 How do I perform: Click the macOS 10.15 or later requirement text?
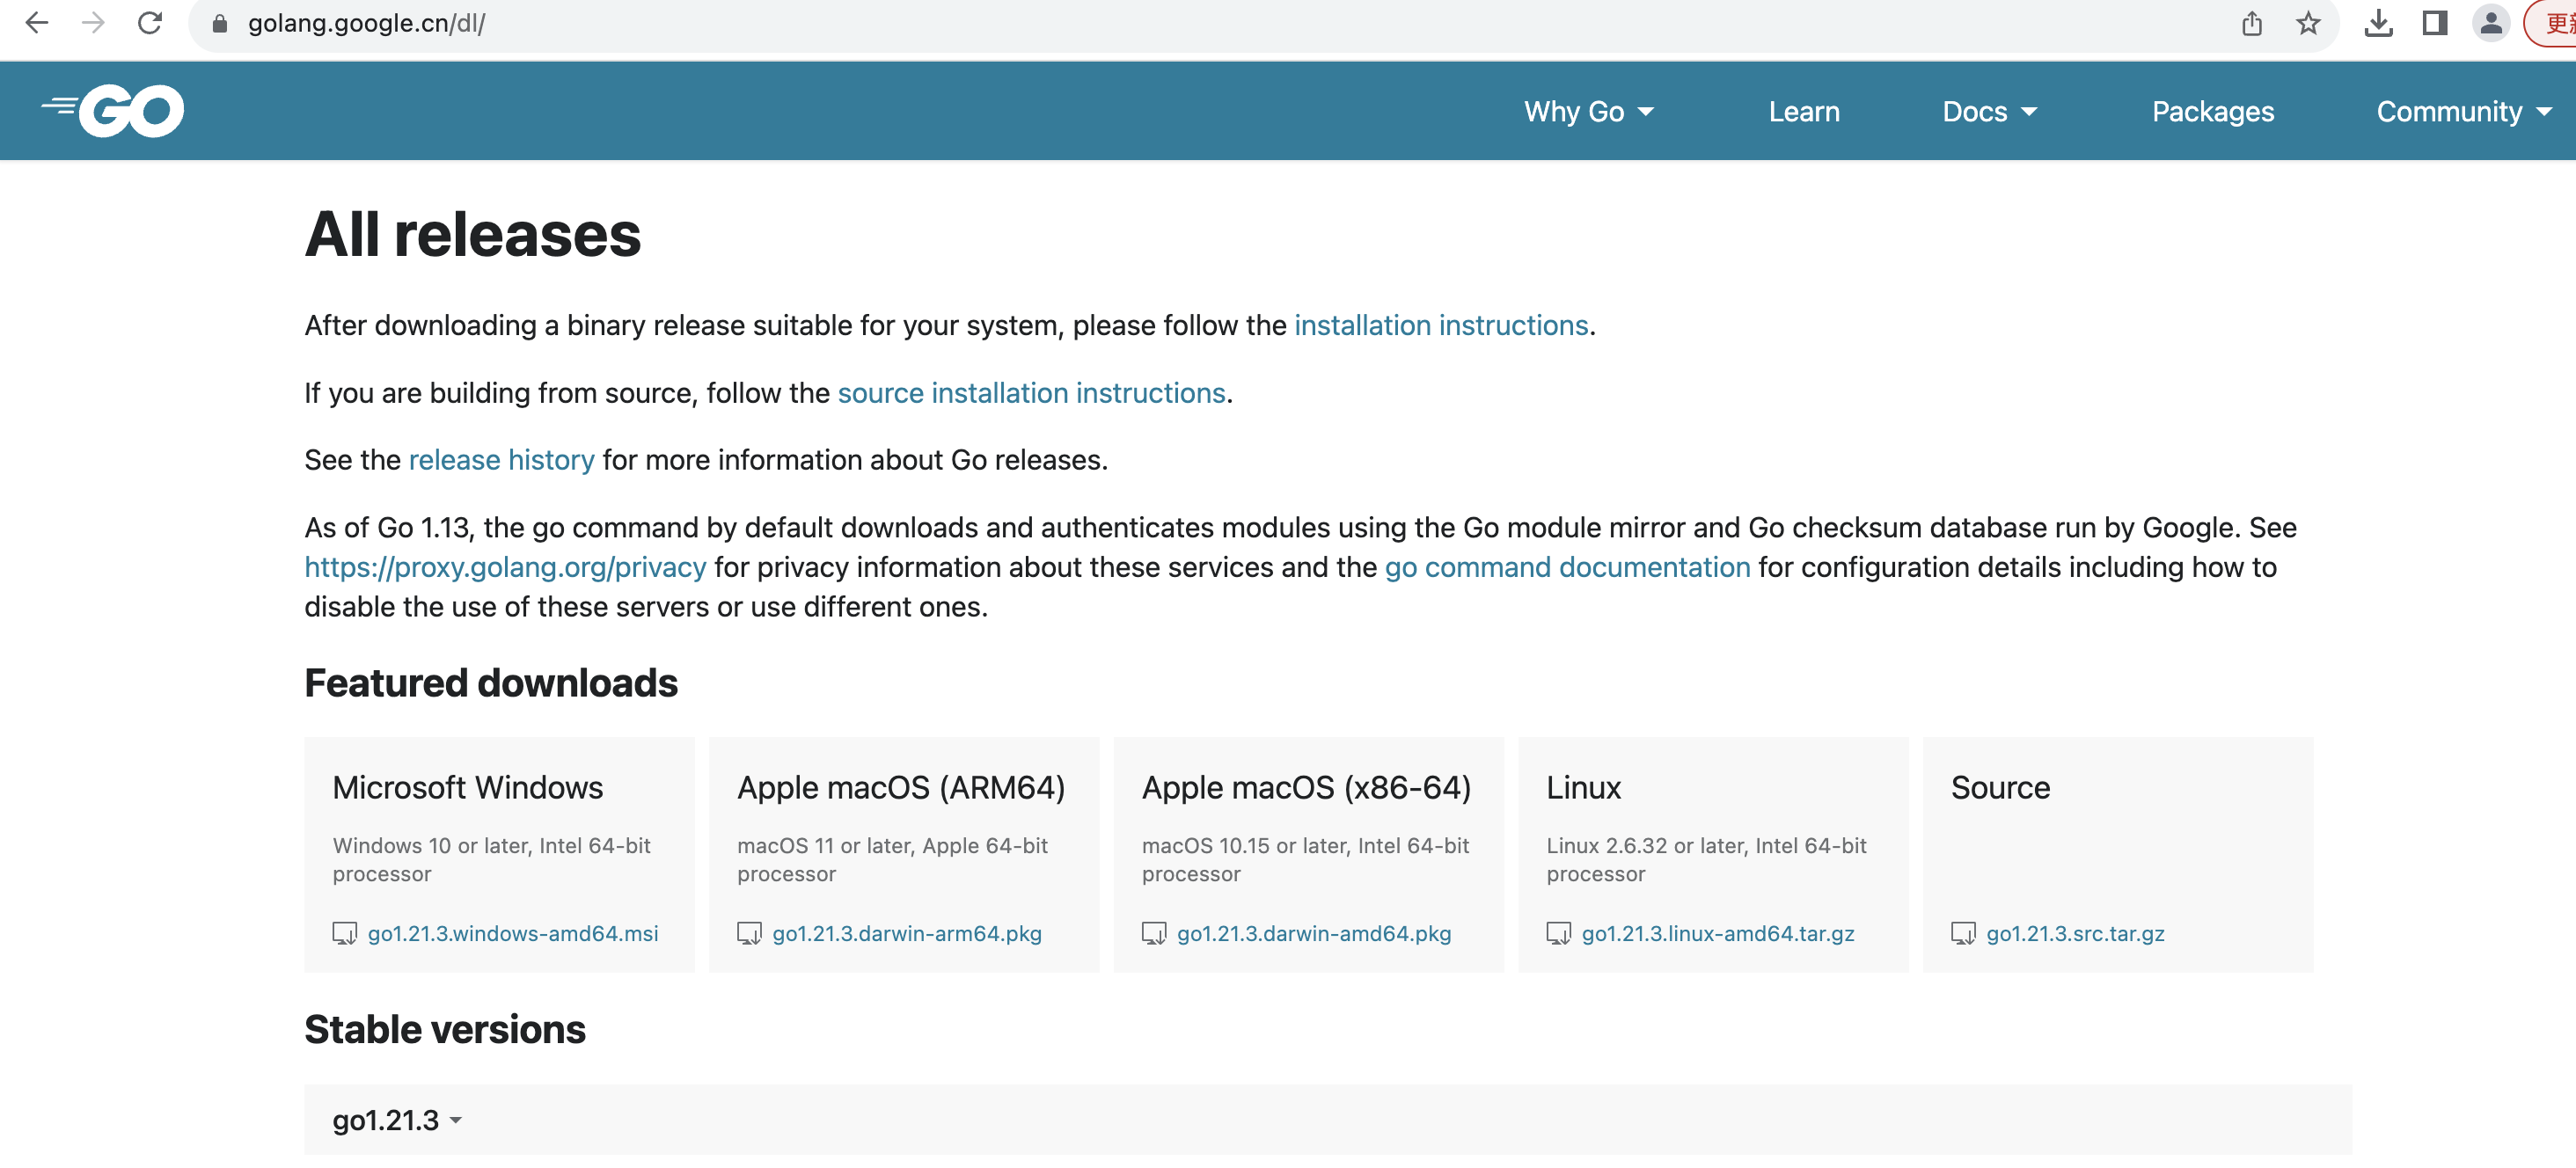coord(1305,861)
